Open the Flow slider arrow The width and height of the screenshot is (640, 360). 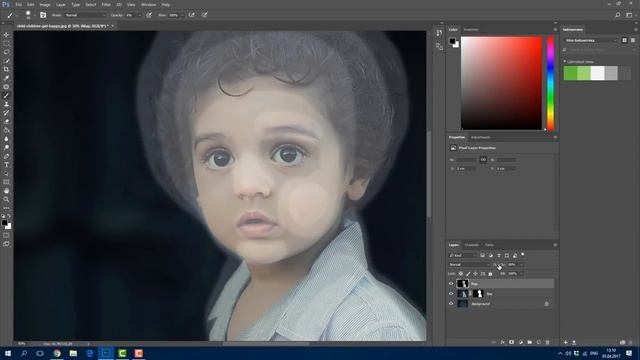tap(182, 15)
